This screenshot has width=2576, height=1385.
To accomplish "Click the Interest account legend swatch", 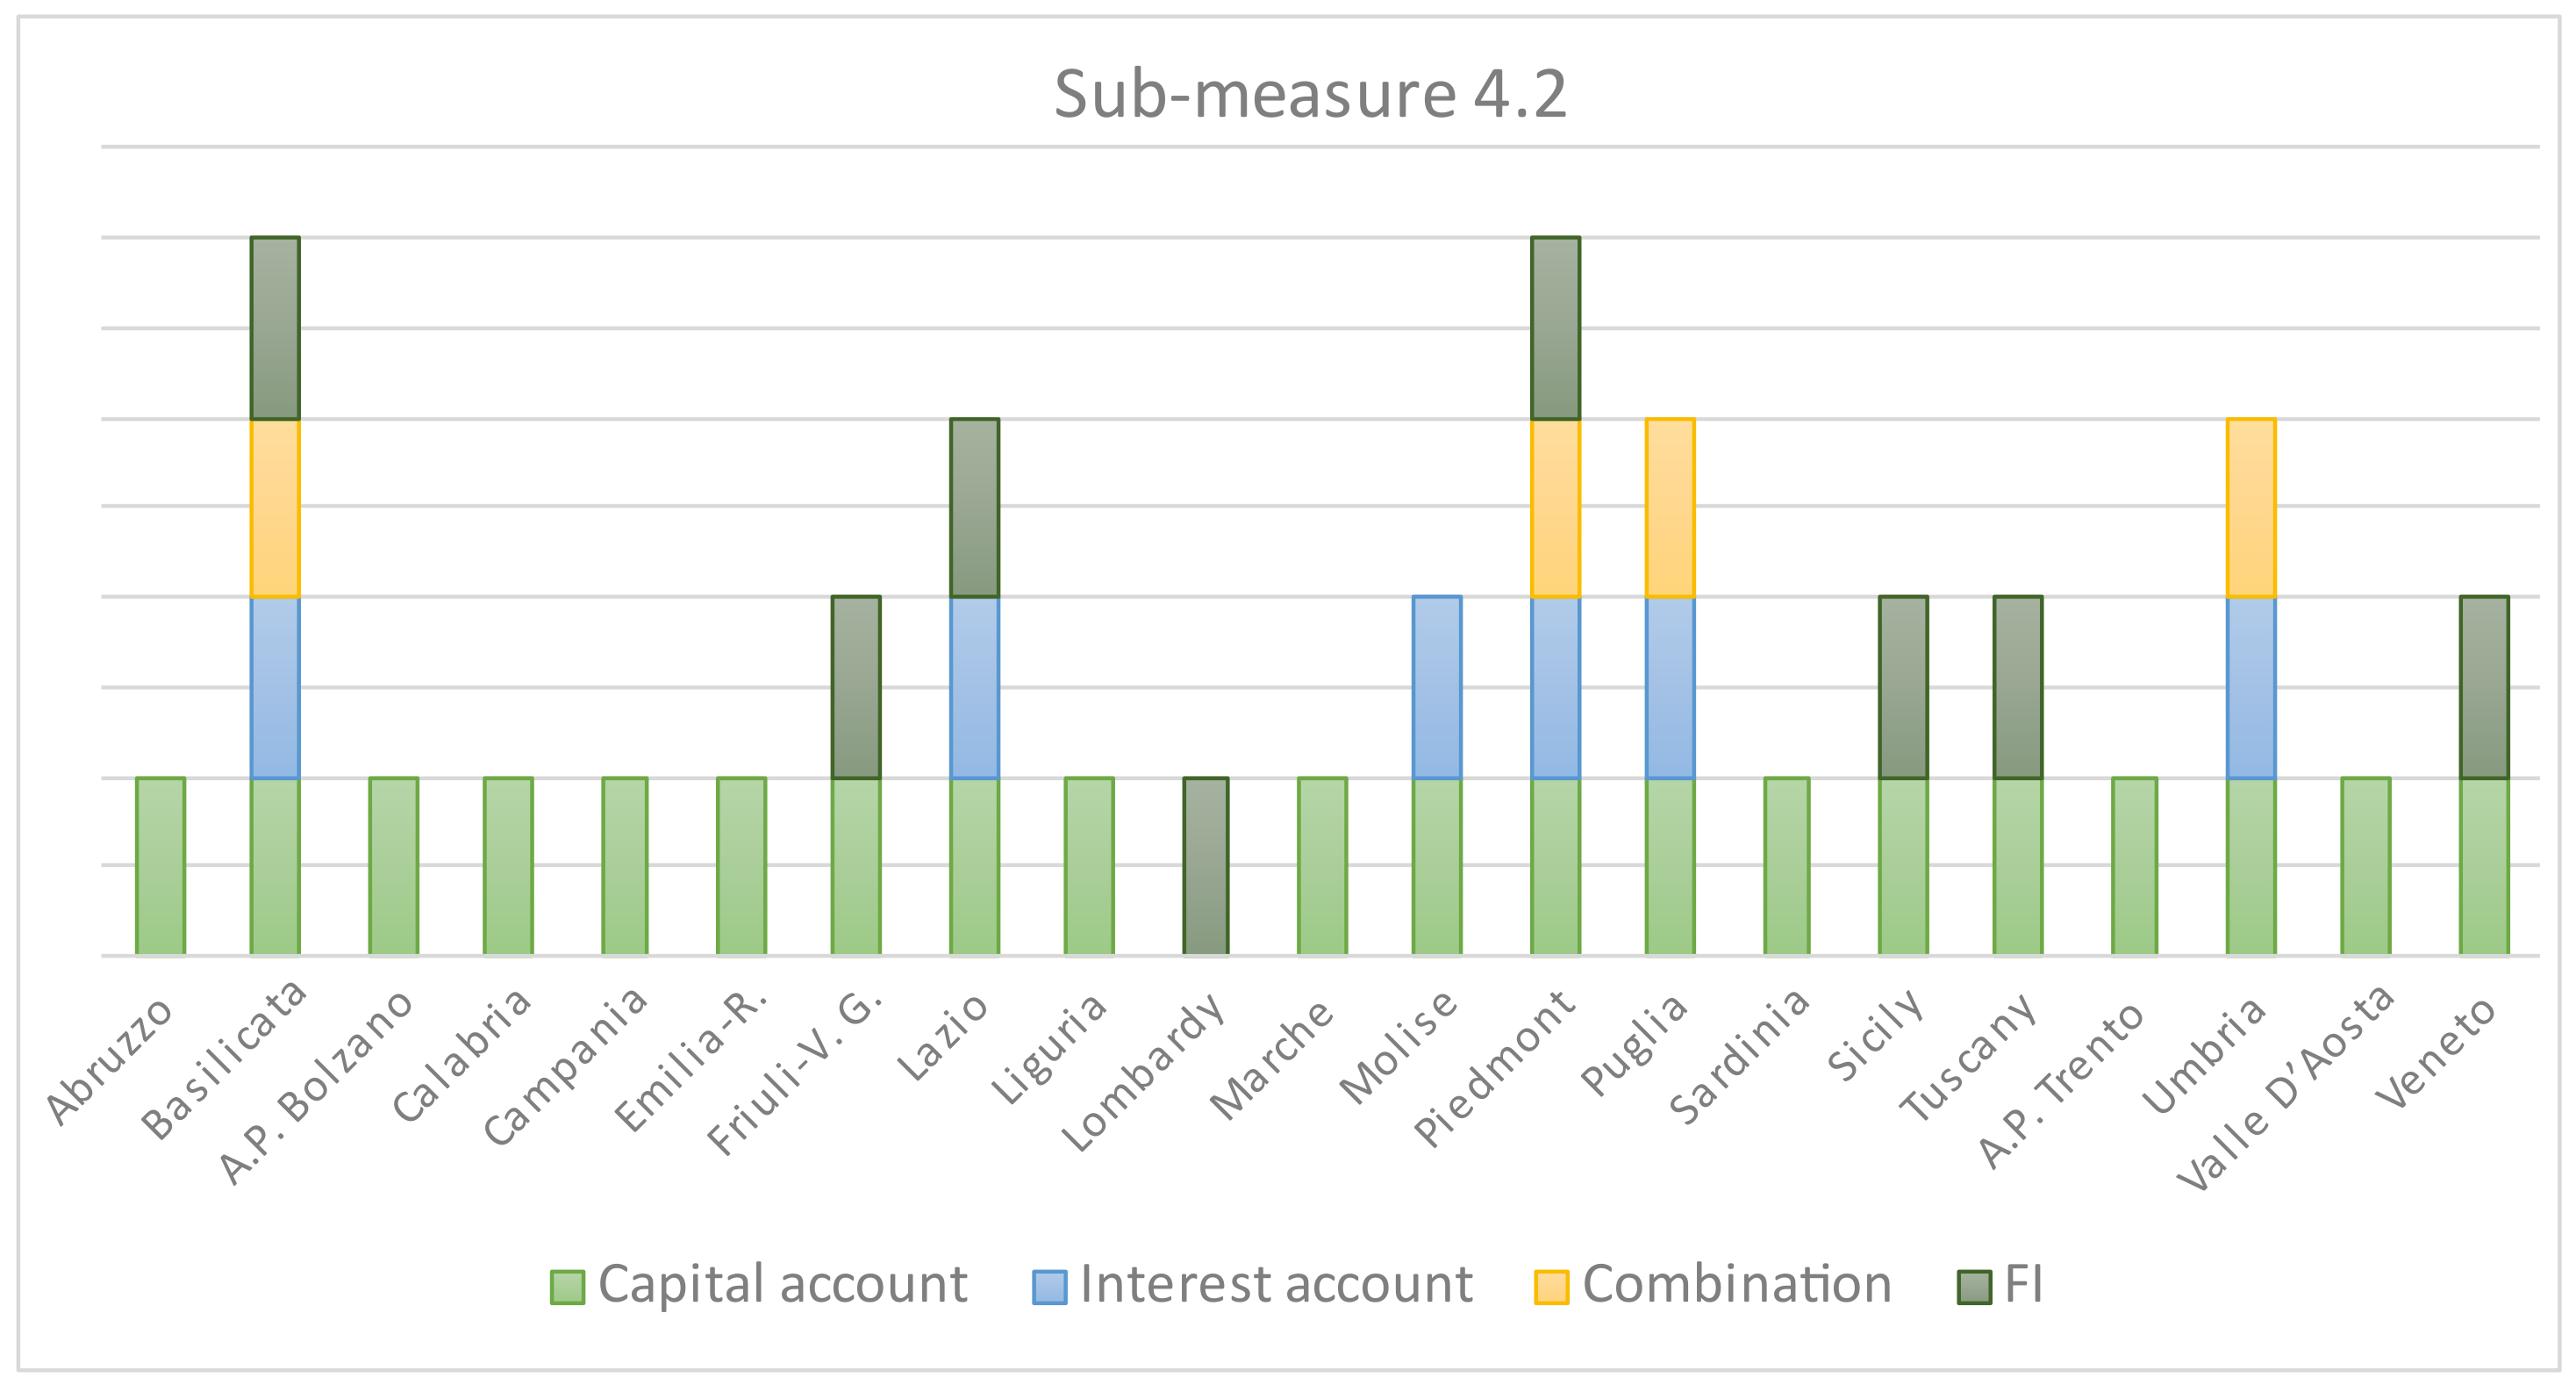I will click(x=1049, y=1287).
